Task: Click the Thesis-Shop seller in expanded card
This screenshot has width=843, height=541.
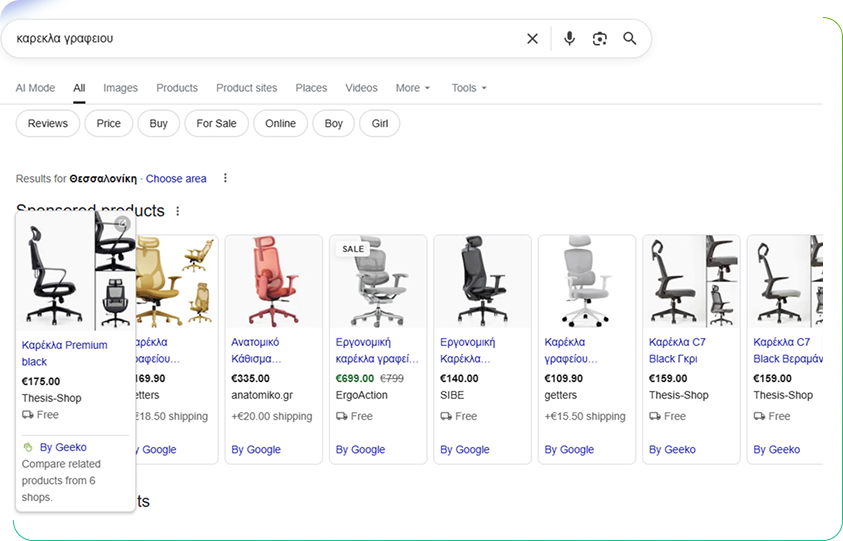Action: [52, 398]
